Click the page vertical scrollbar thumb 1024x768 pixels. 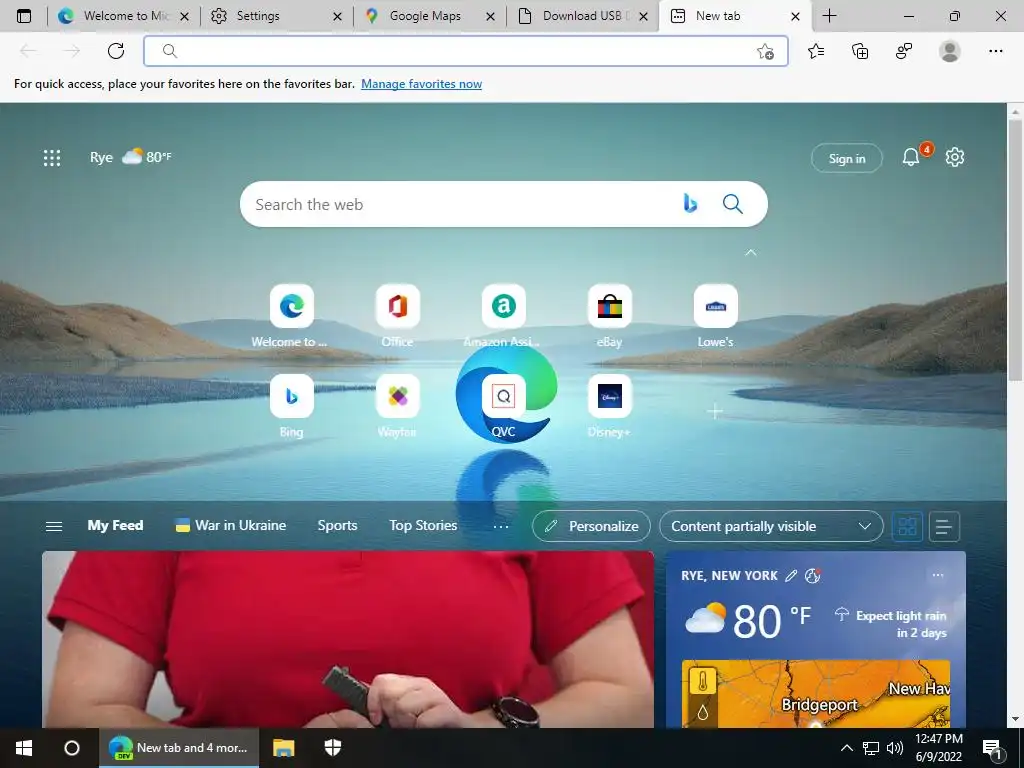1015,251
